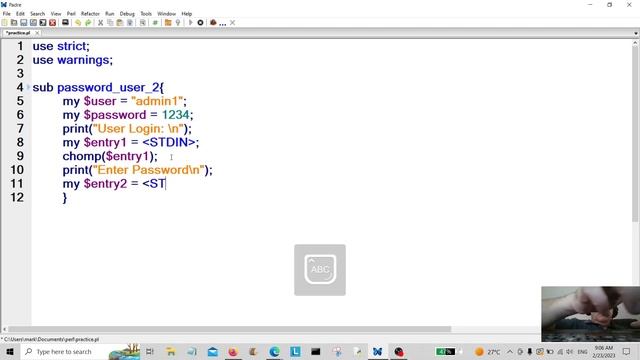Redo with the green arrow icon
The width and height of the screenshot is (640, 360).
pyautogui.click(x=88, y=23)
